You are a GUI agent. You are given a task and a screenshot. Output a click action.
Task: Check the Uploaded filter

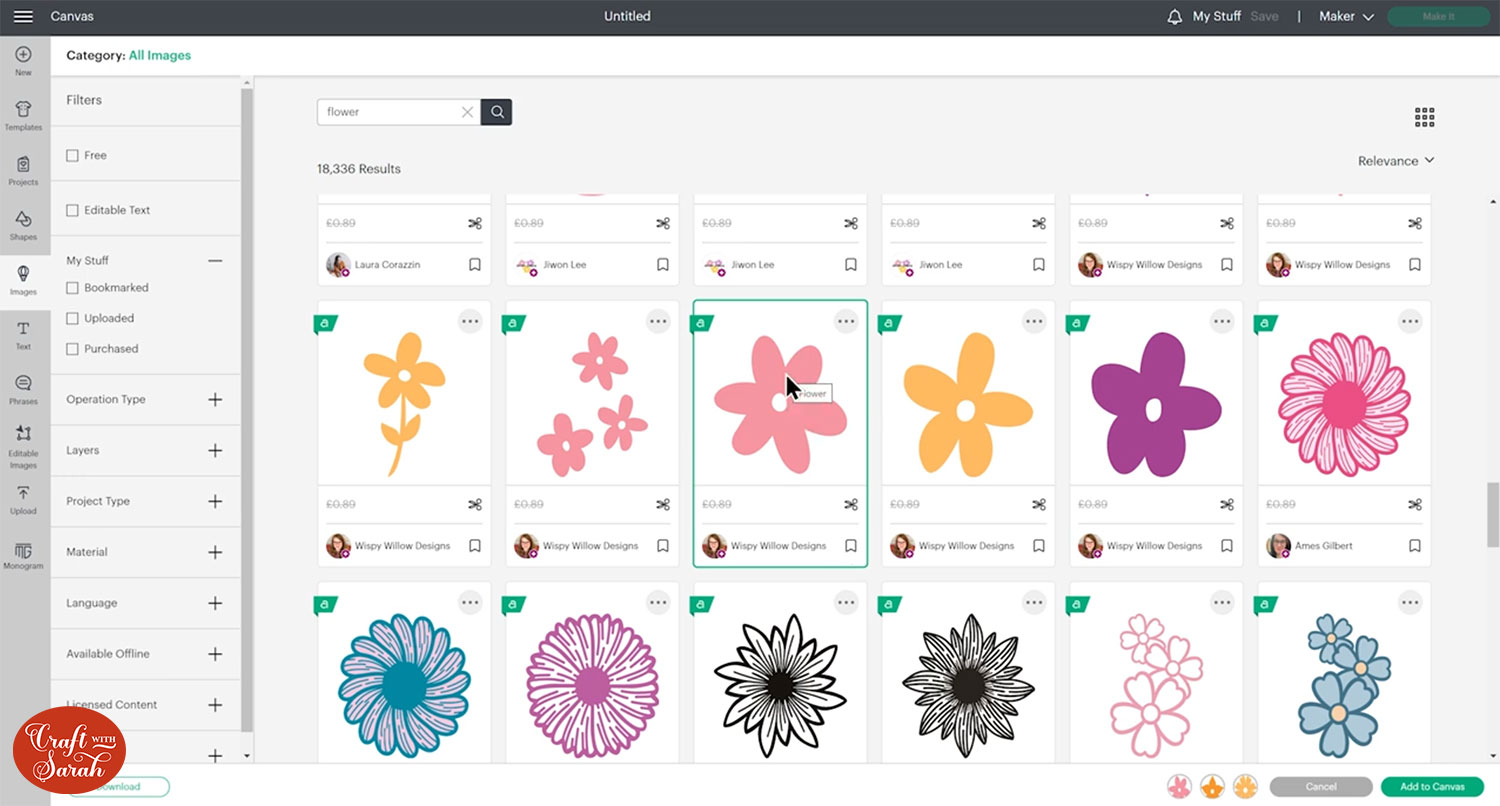pos(72,318)
